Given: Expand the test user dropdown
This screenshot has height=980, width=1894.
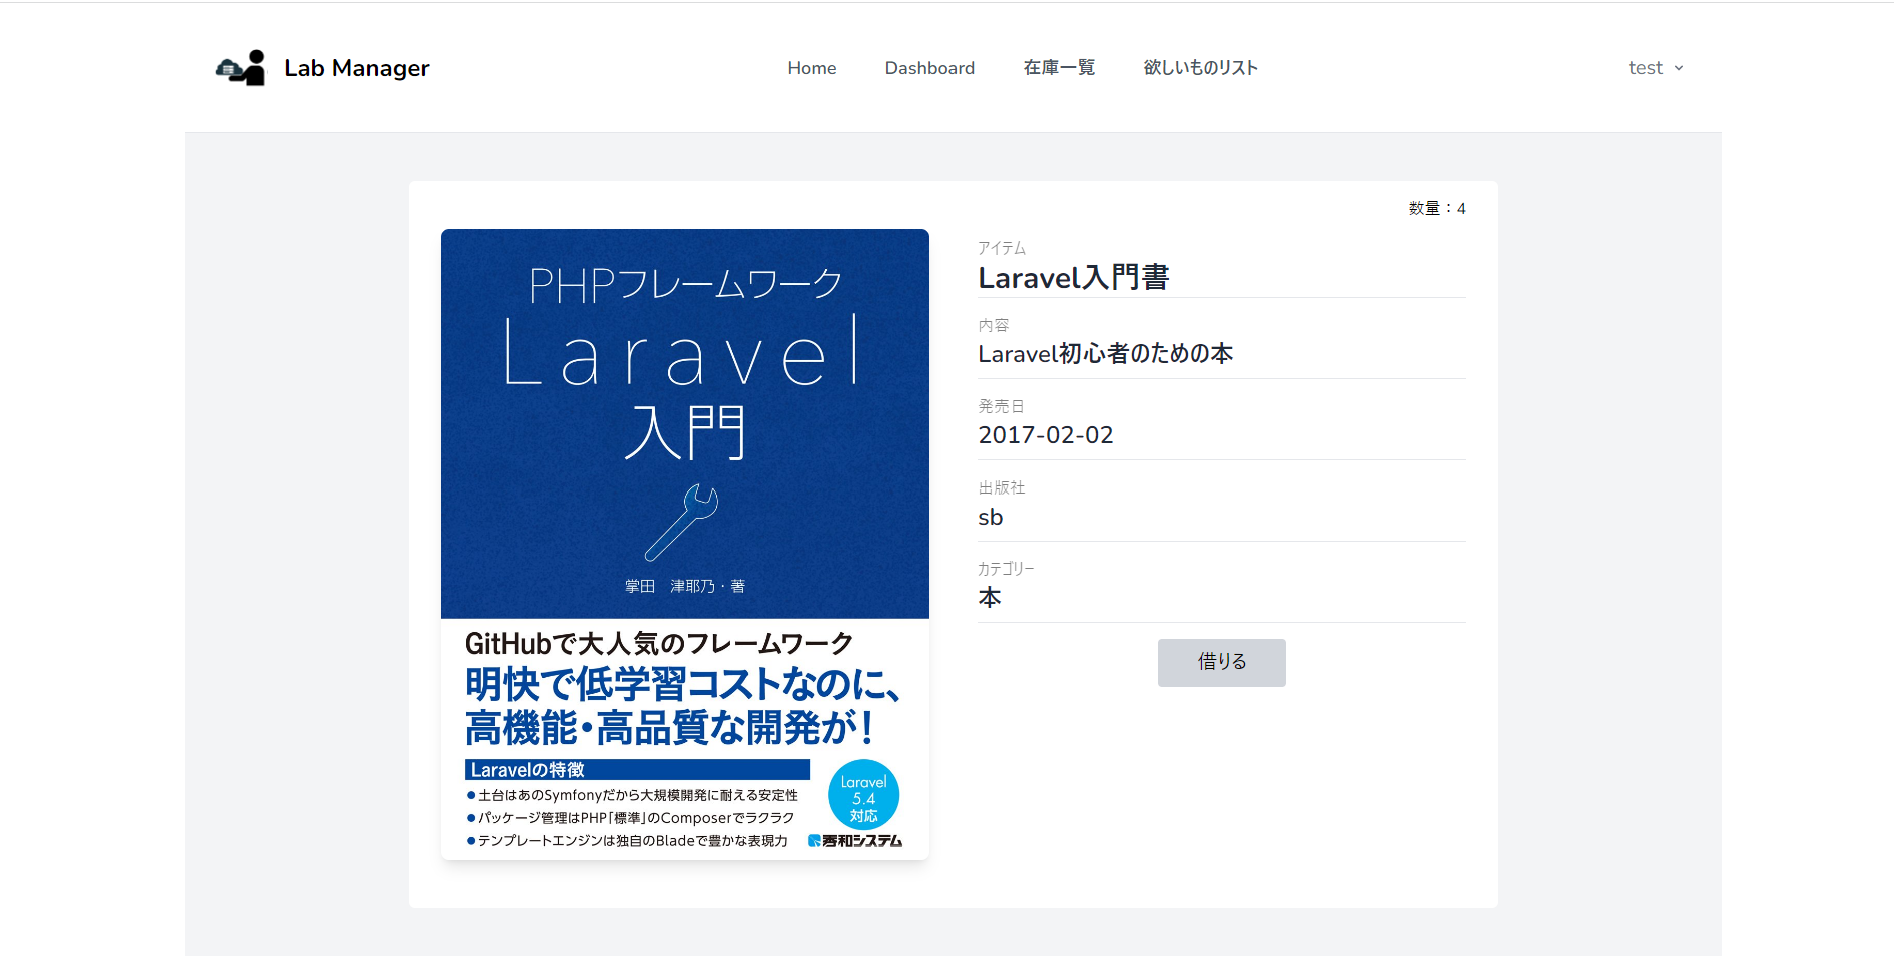Looking at the screenshot, I should [x=1656, y=68].
